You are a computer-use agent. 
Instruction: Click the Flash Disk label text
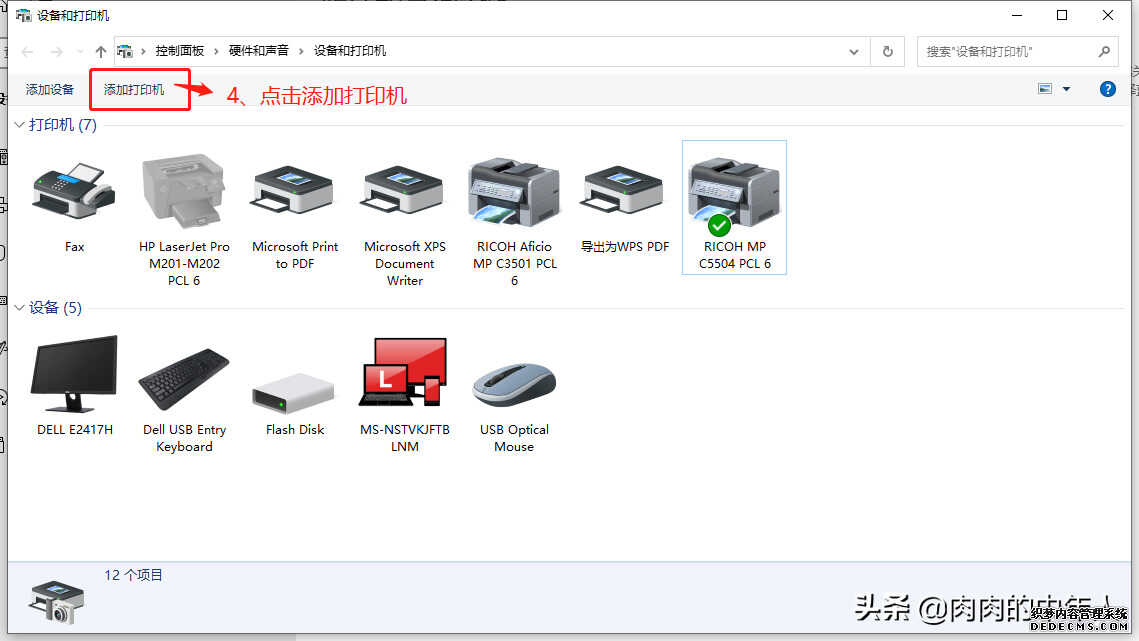[295, 430]
